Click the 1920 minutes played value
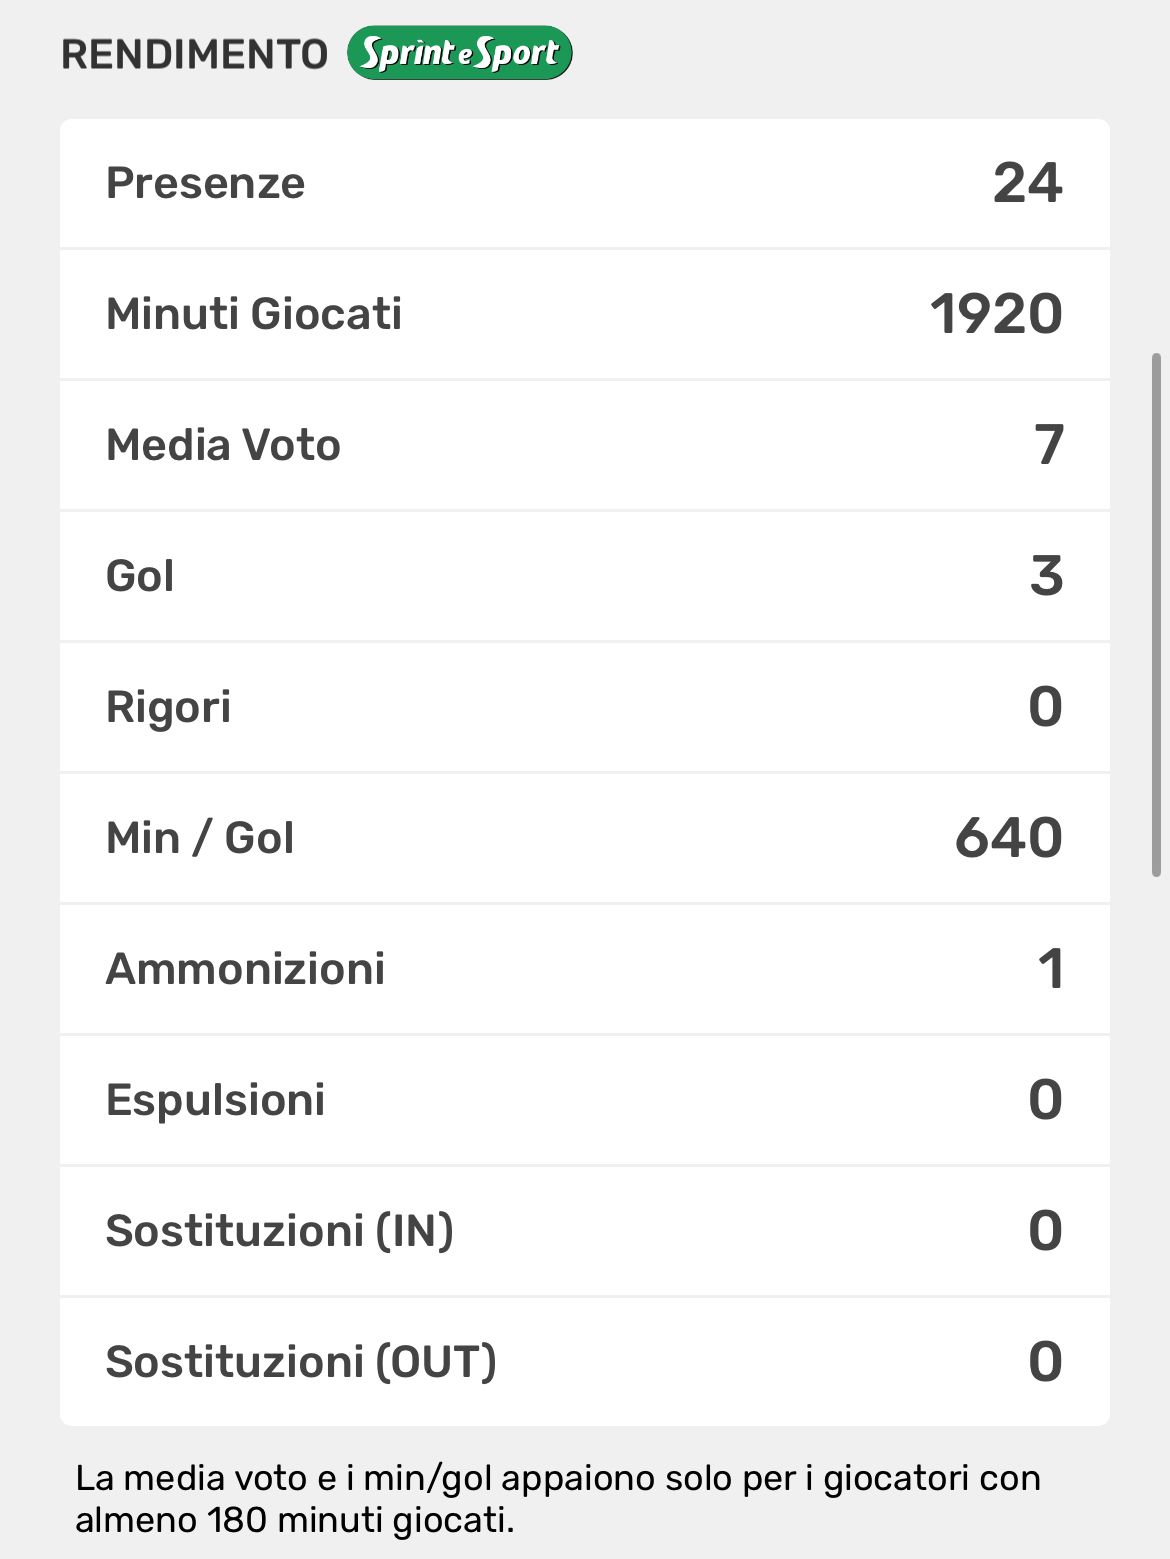This screenshot has width=1170, height=1559. pyautogui.click(x=996, y=315)
